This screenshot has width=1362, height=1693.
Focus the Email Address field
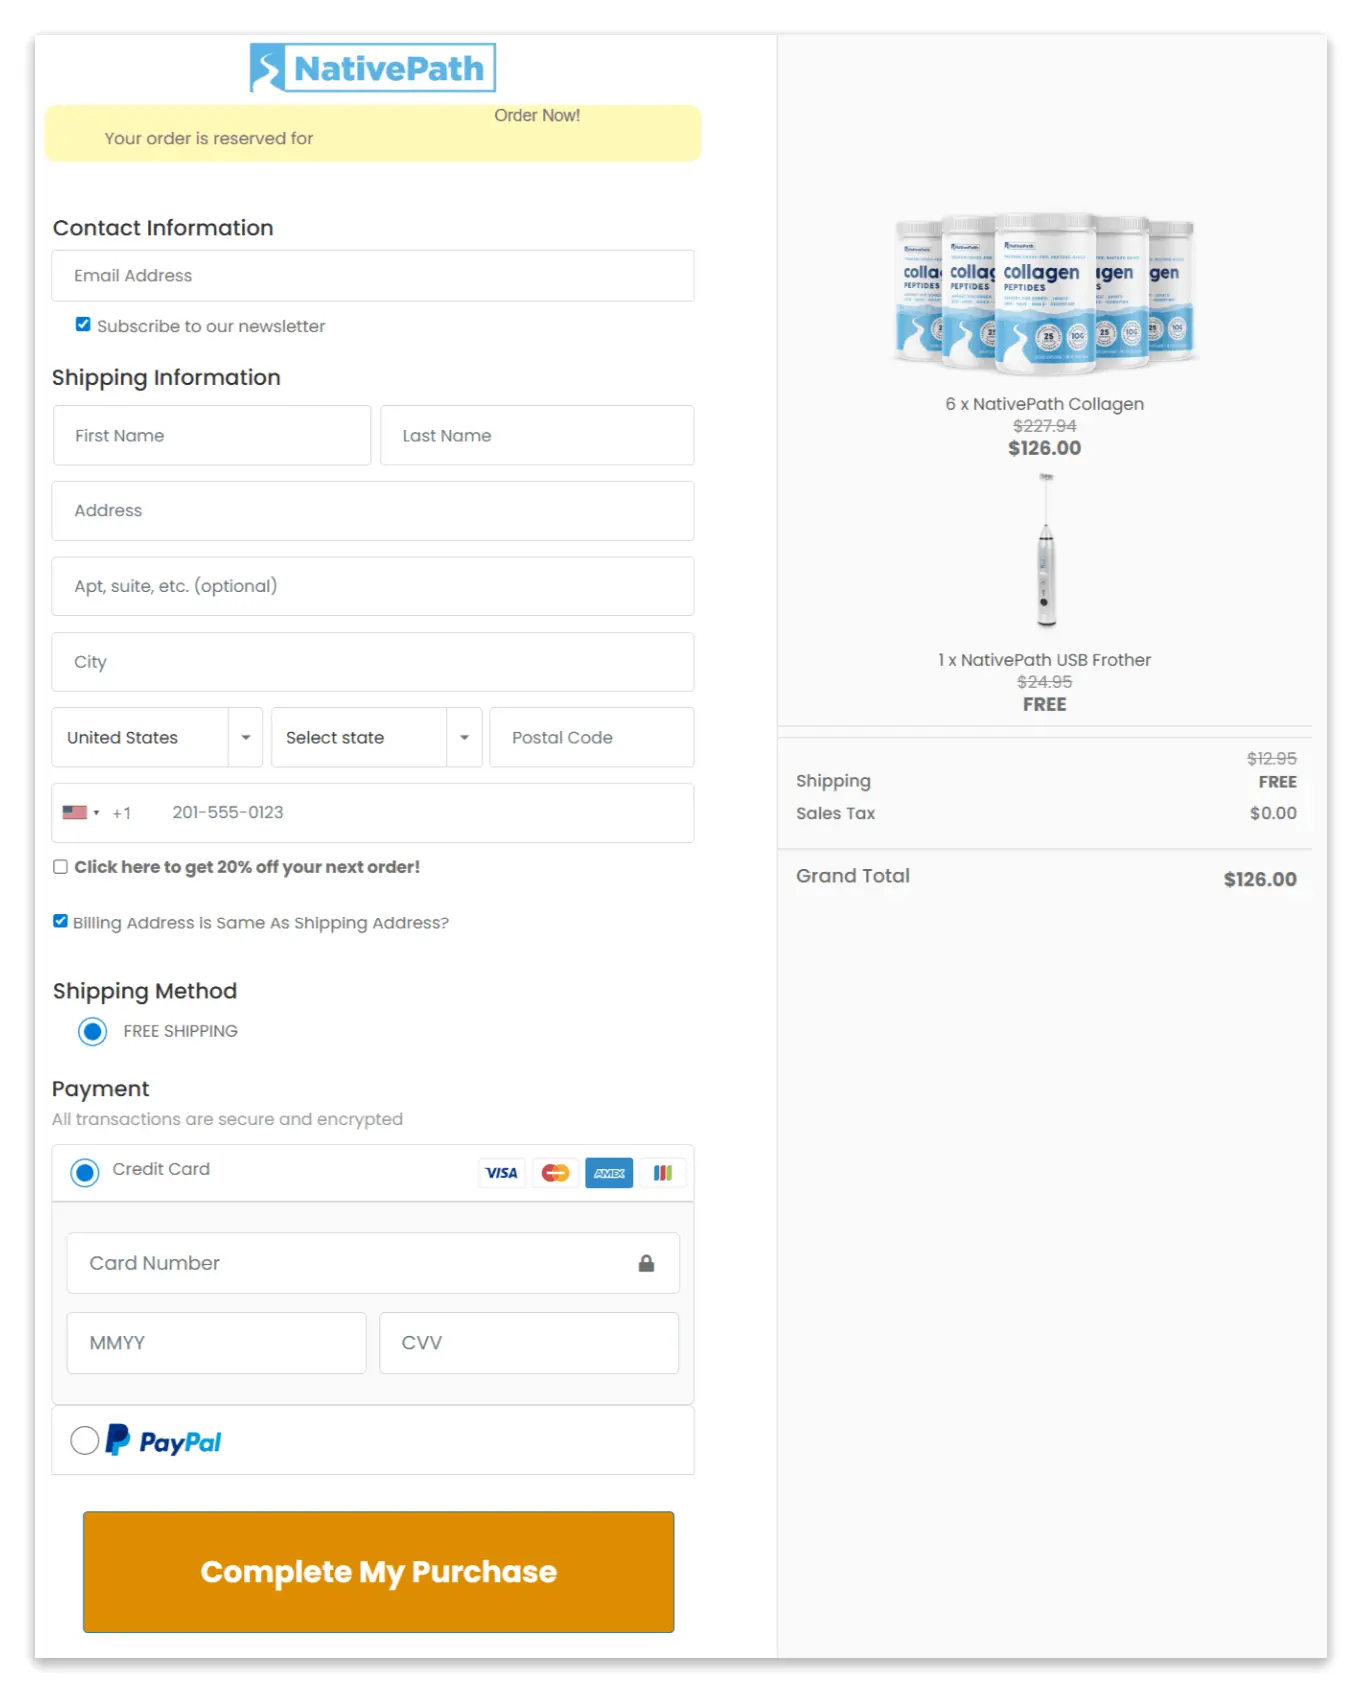pyautogui.click(x=373, y=276)
